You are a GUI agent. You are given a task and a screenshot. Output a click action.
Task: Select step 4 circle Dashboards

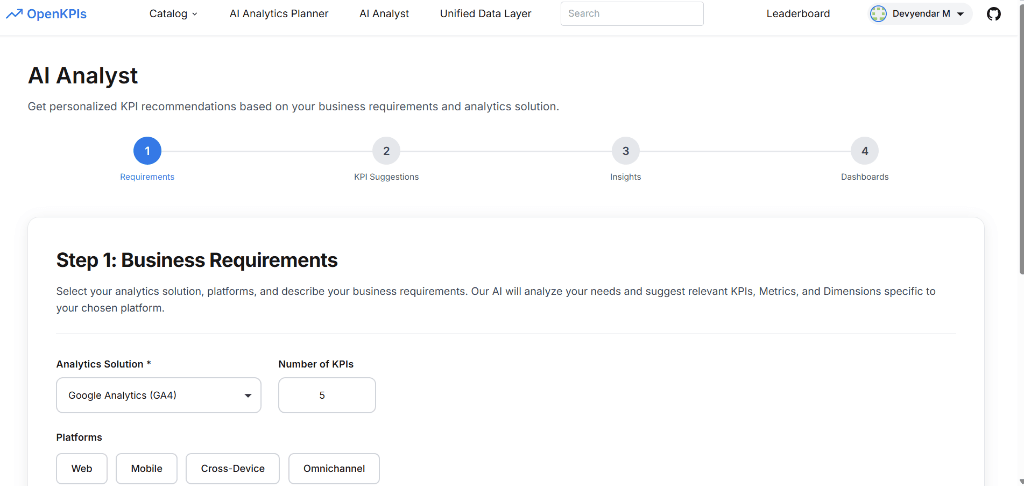click(x=865, y=151)
